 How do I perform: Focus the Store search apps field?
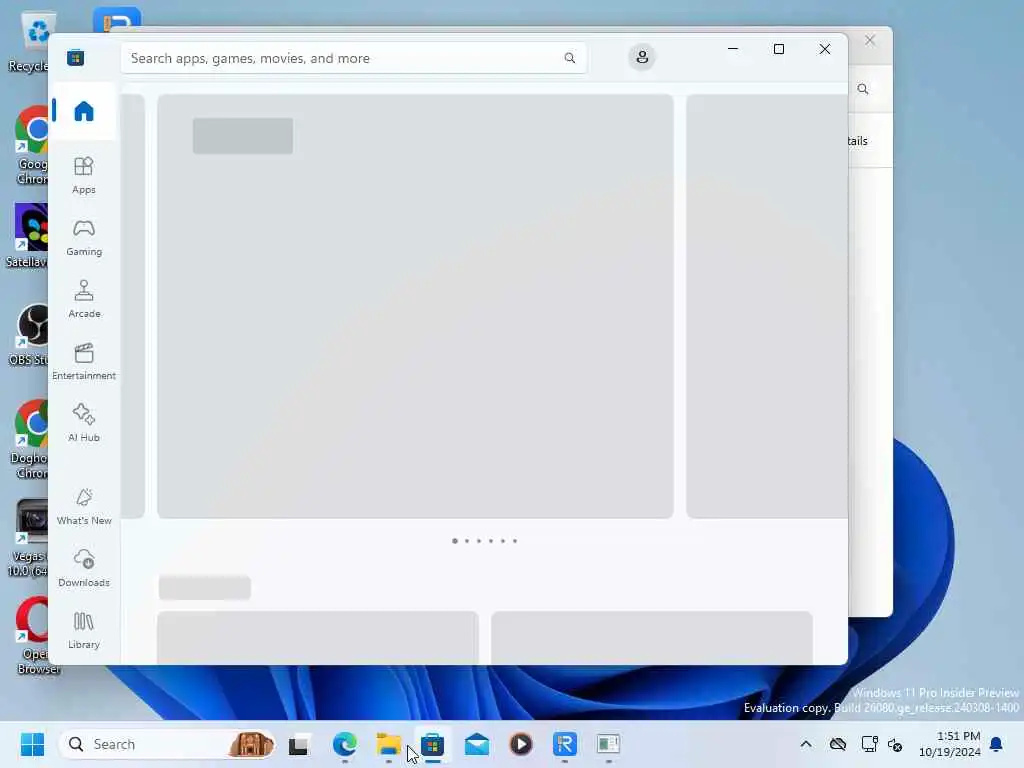pos(353,58)
